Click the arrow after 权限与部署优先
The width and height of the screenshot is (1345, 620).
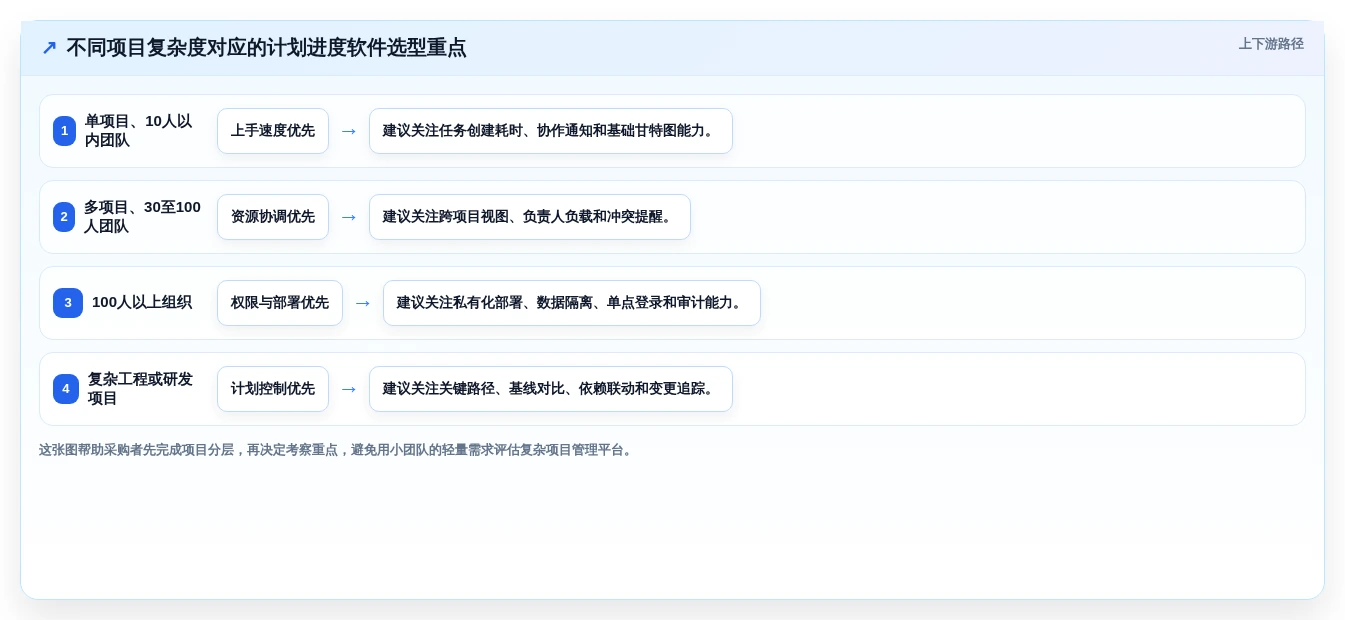[363, 303]
